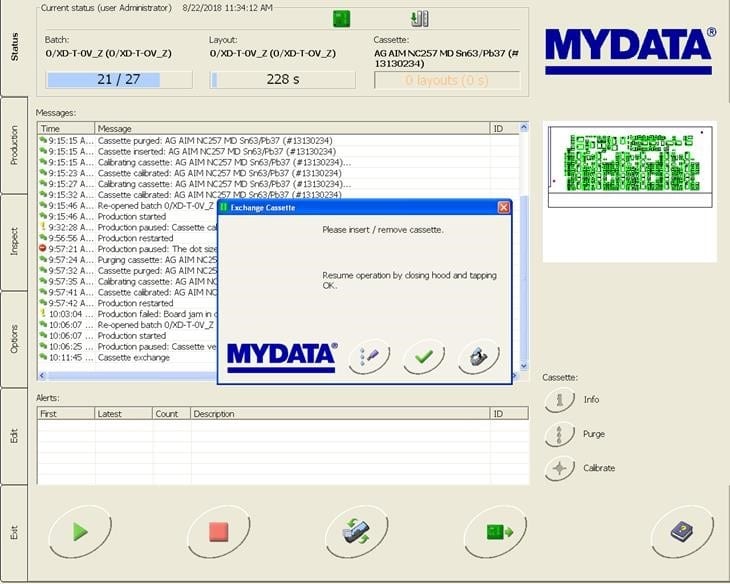Image resolution: width=730 pixels, height=584 pixels.
Task: Start production with the green play button
Action: coord(80,532)
